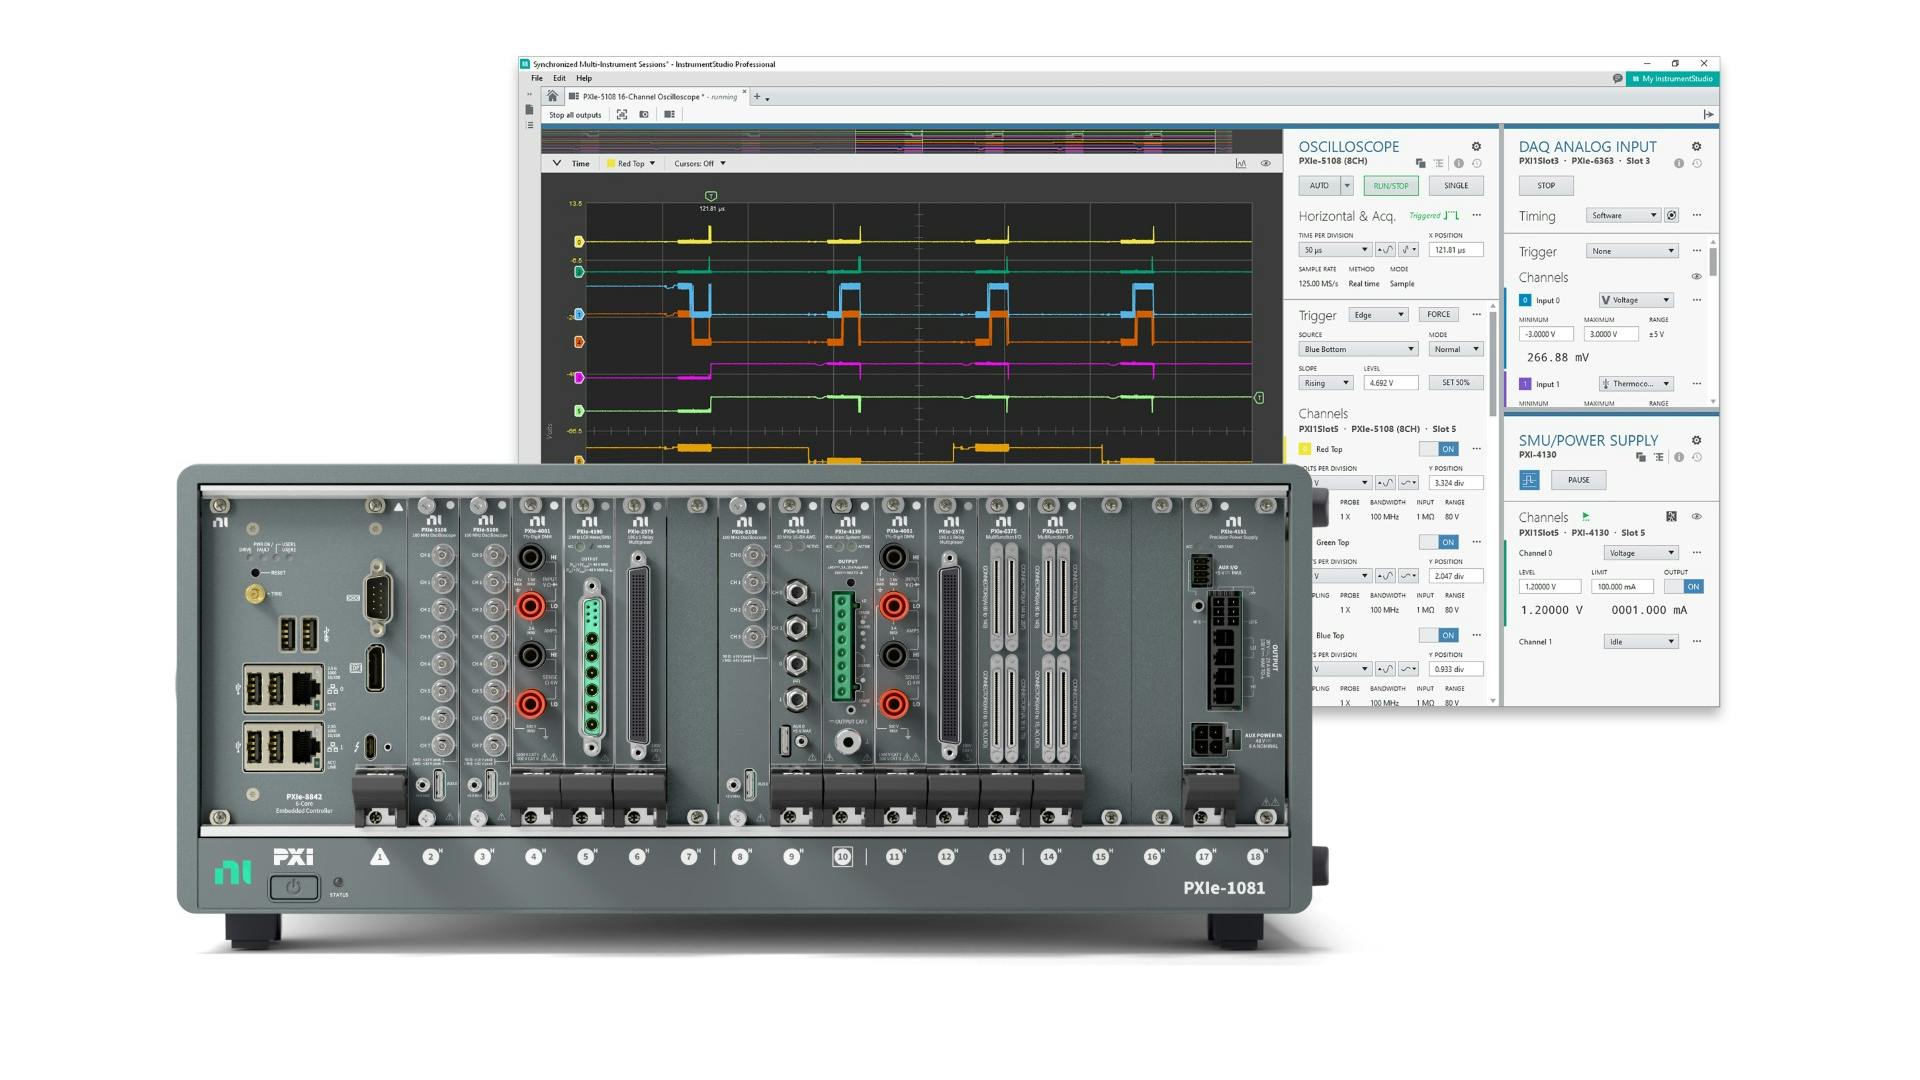Click the screenshot capture icon in the toolbar
The height and width of the screenshot is (1080, 1920).
tap(646, 114)
